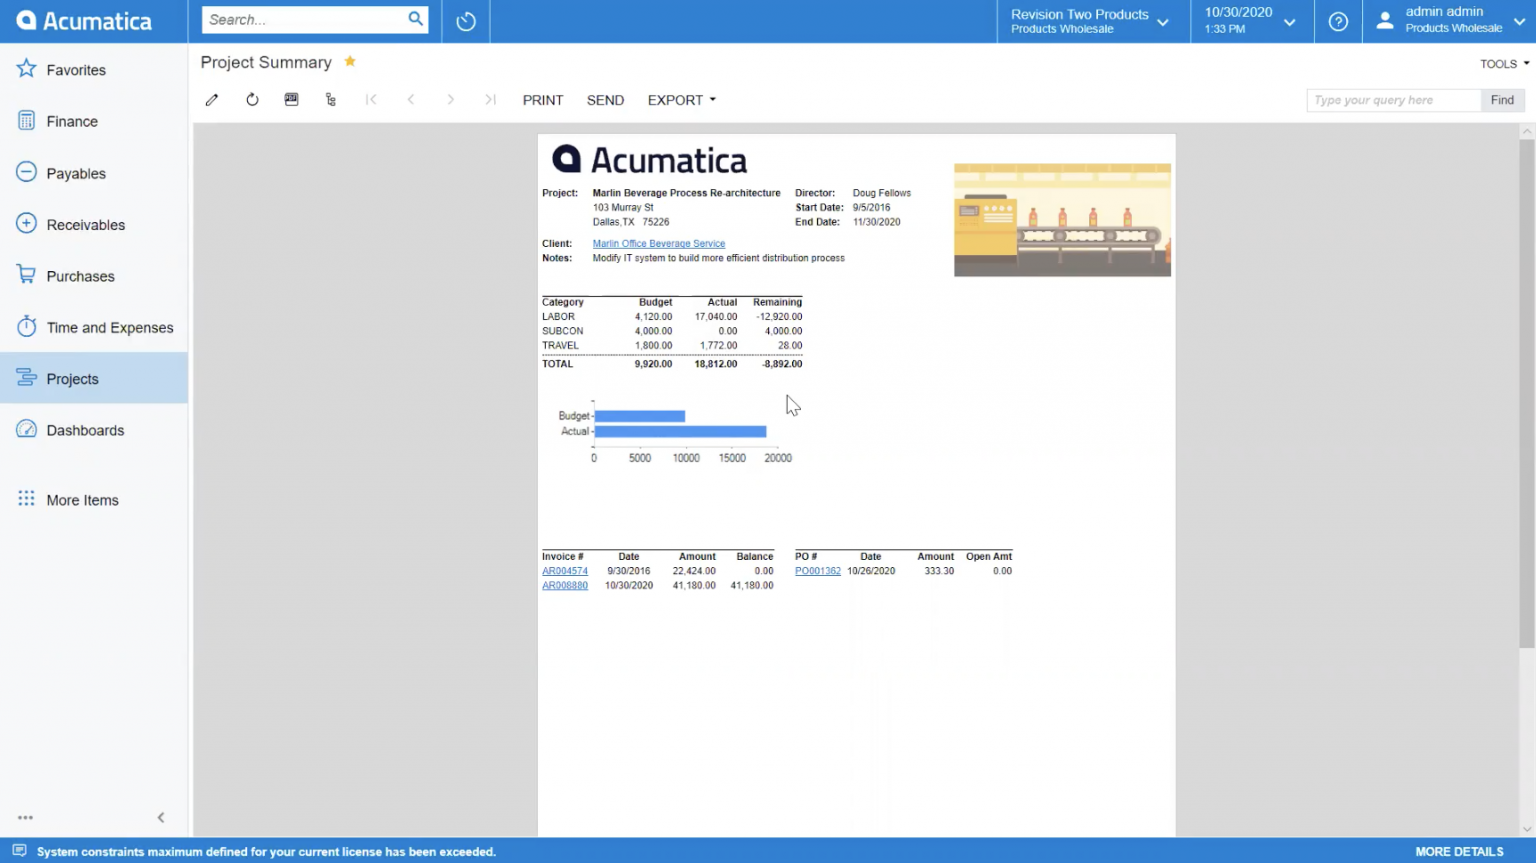This screenshot has height=863, width=1536.
Task: Select Receivables in the sidebar
Action: [x=86, y=224]
